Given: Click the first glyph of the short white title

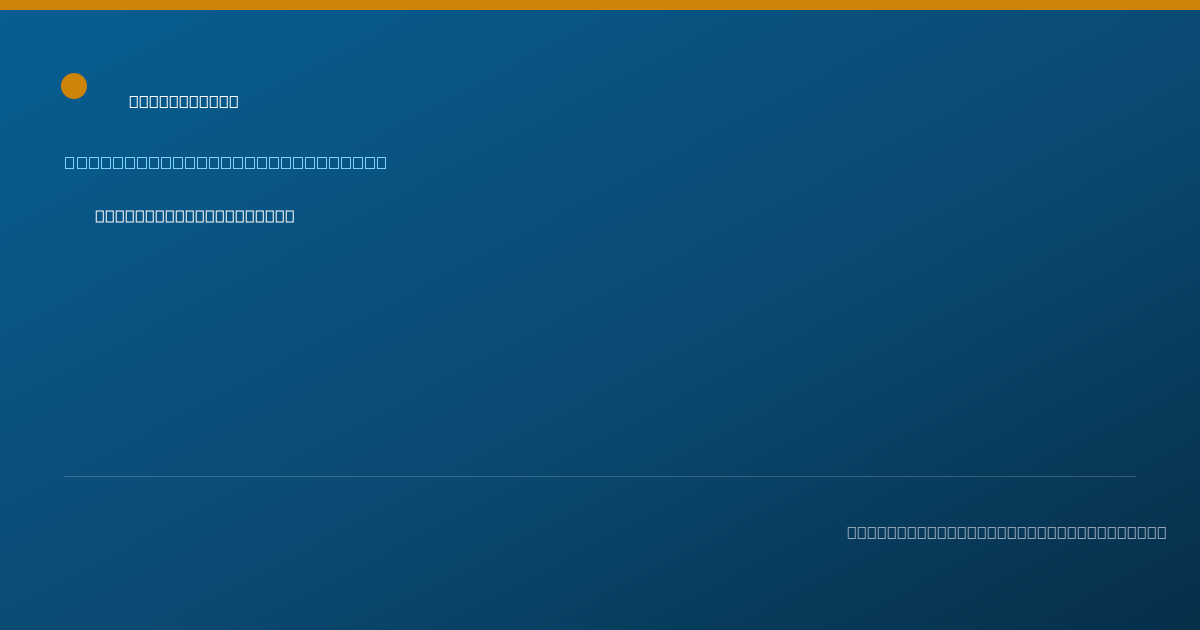Looking at the screenshot, I should click(x=134, y=101).
